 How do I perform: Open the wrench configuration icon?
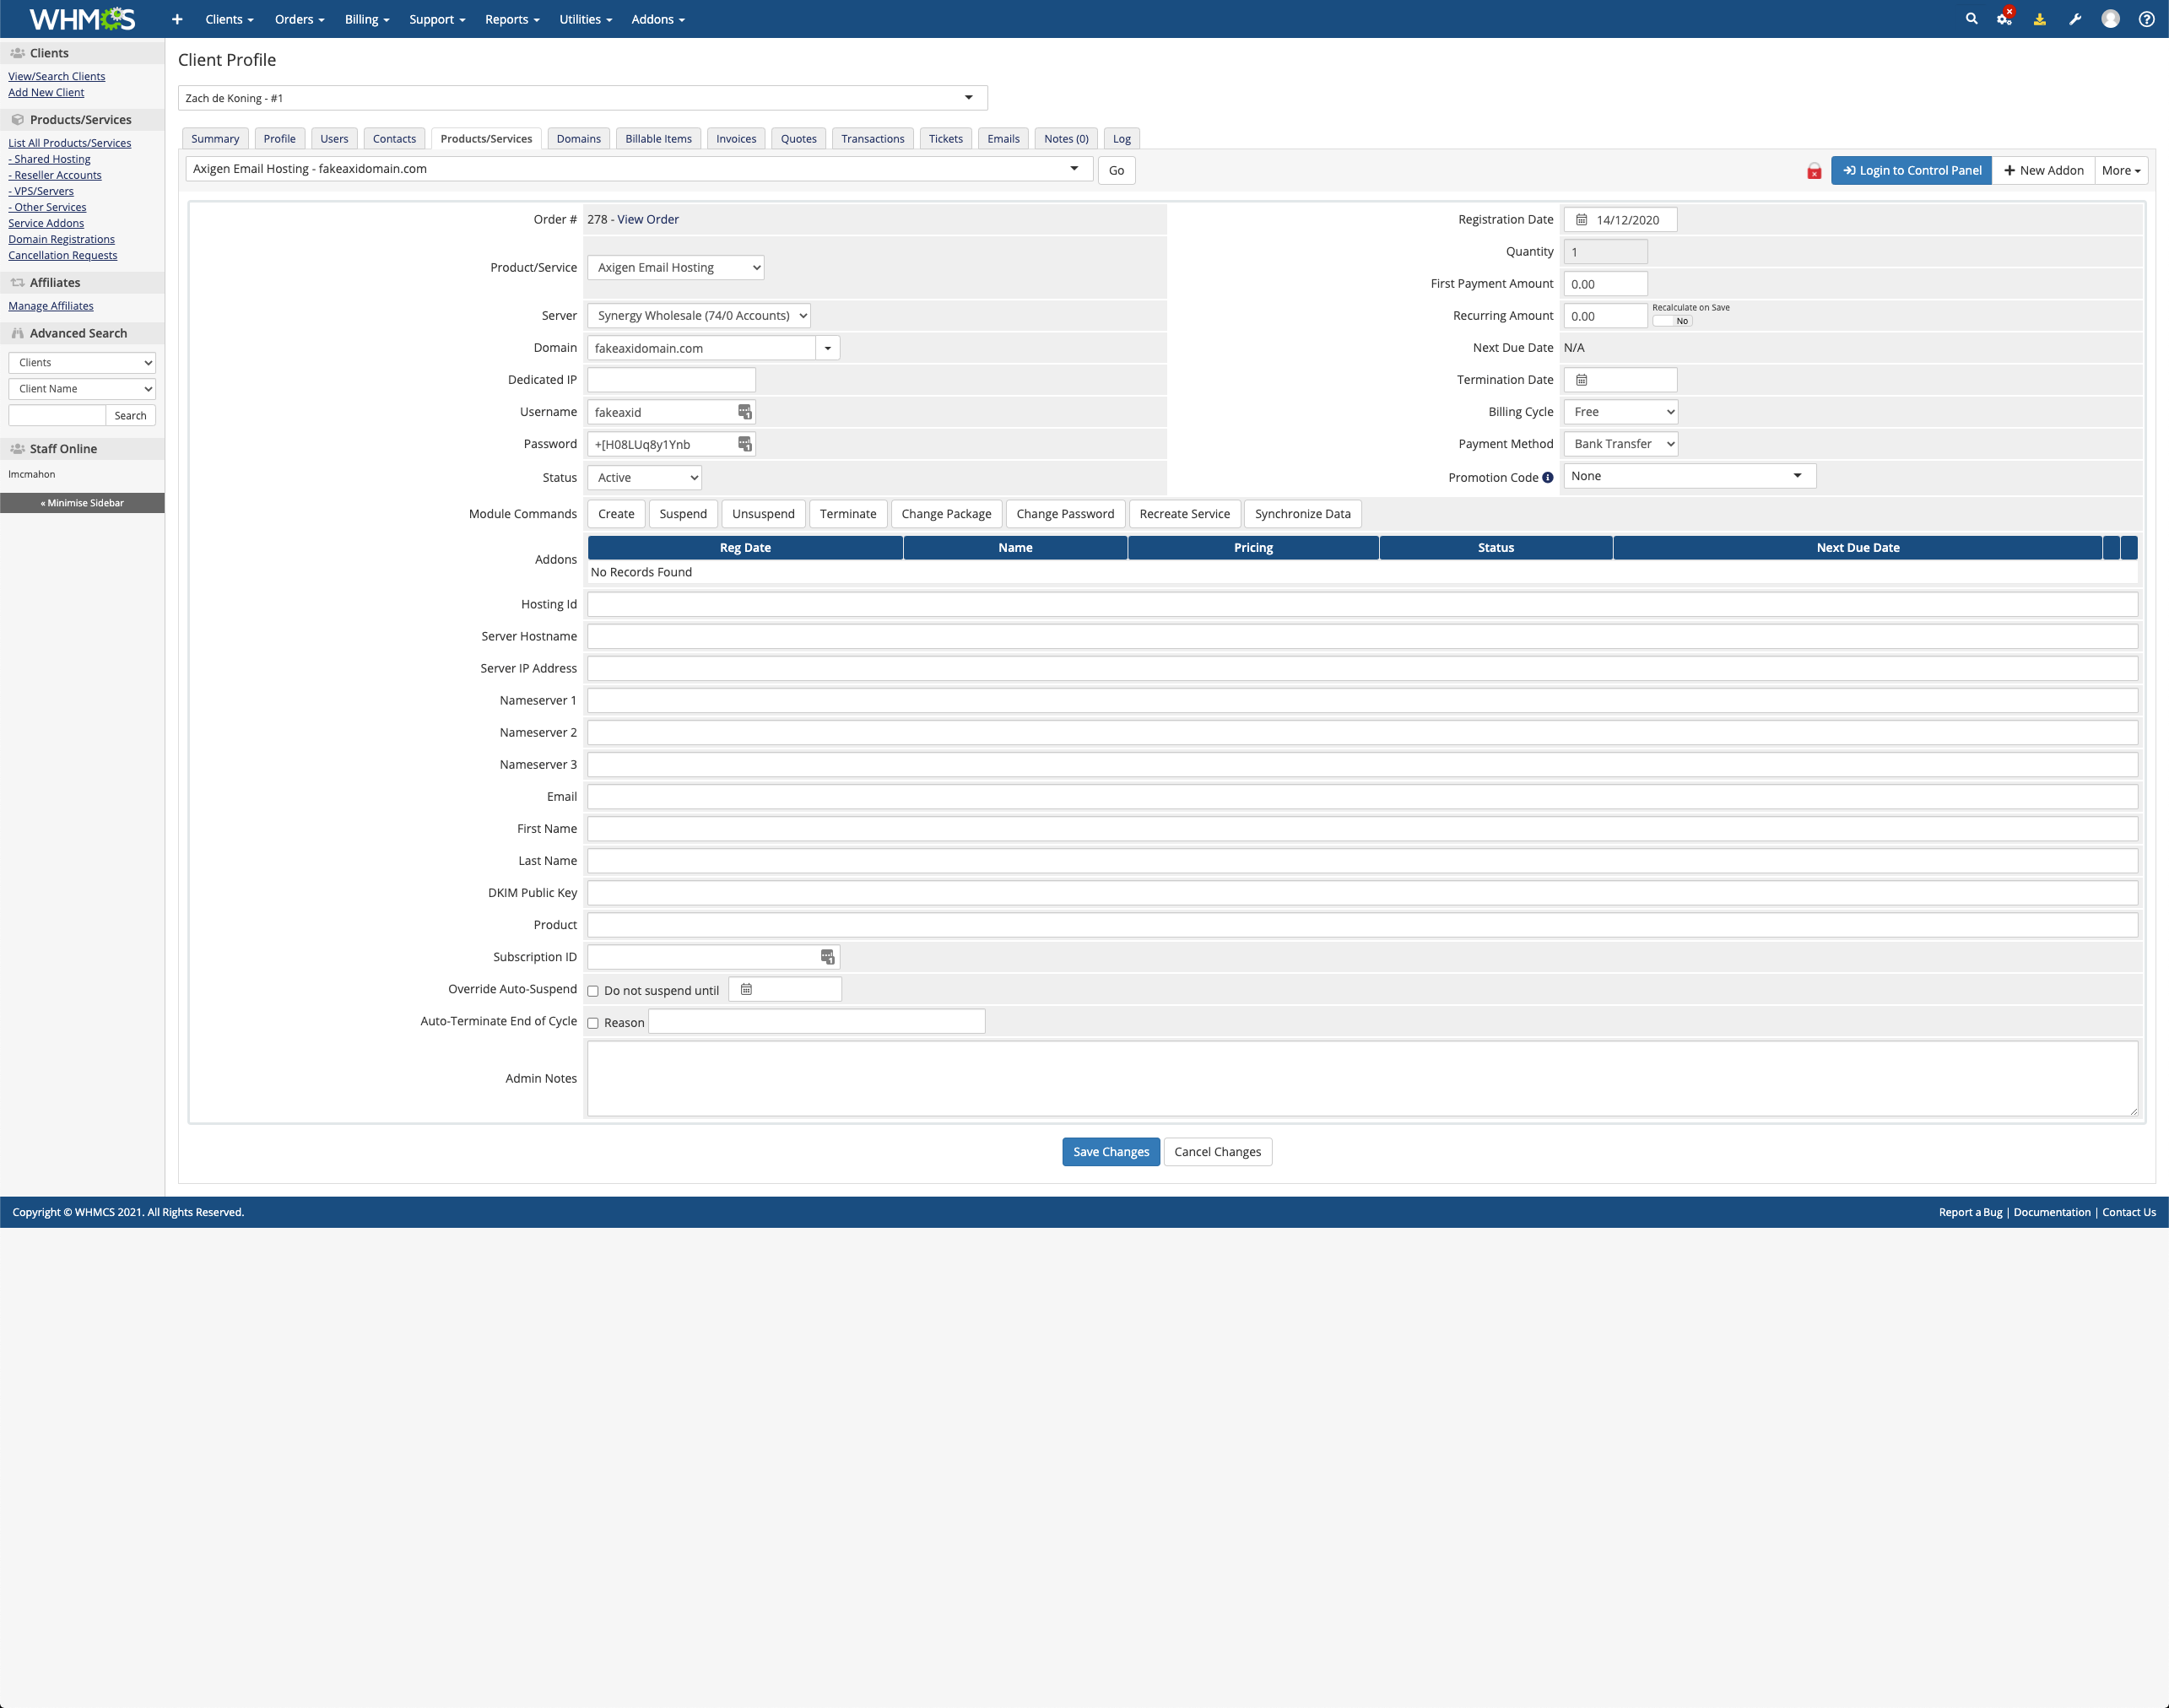coord(2075,19)
